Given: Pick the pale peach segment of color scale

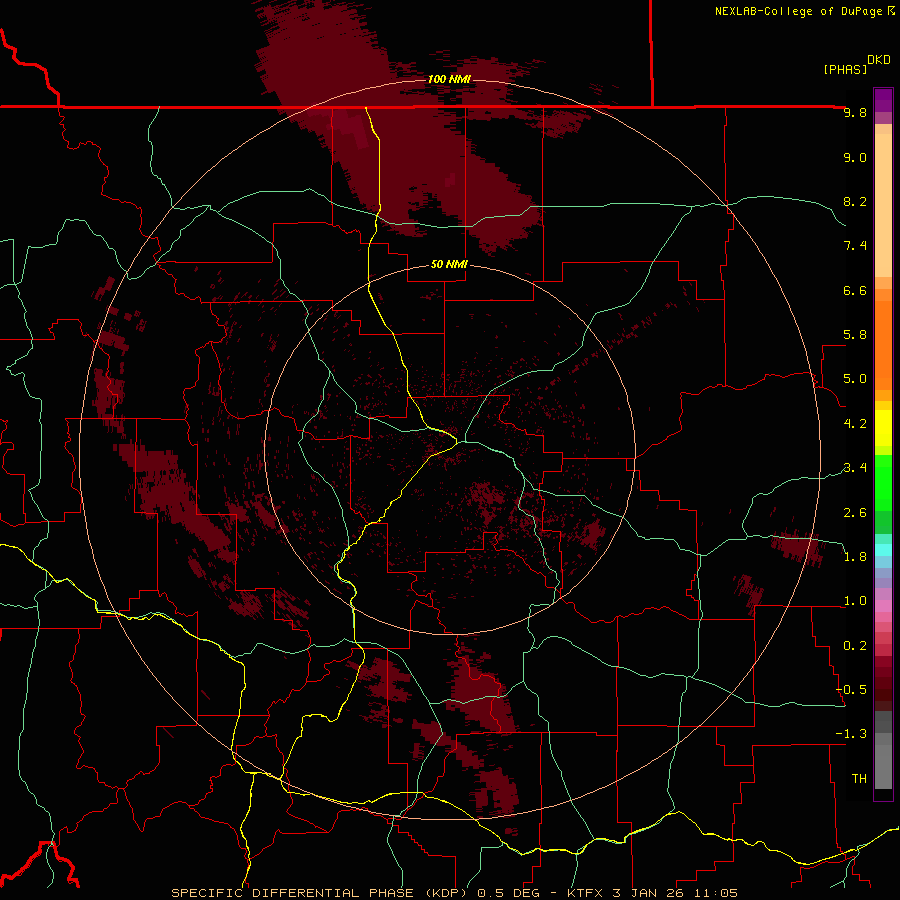Looking at the screenshot, I should [x=883, y=205].
